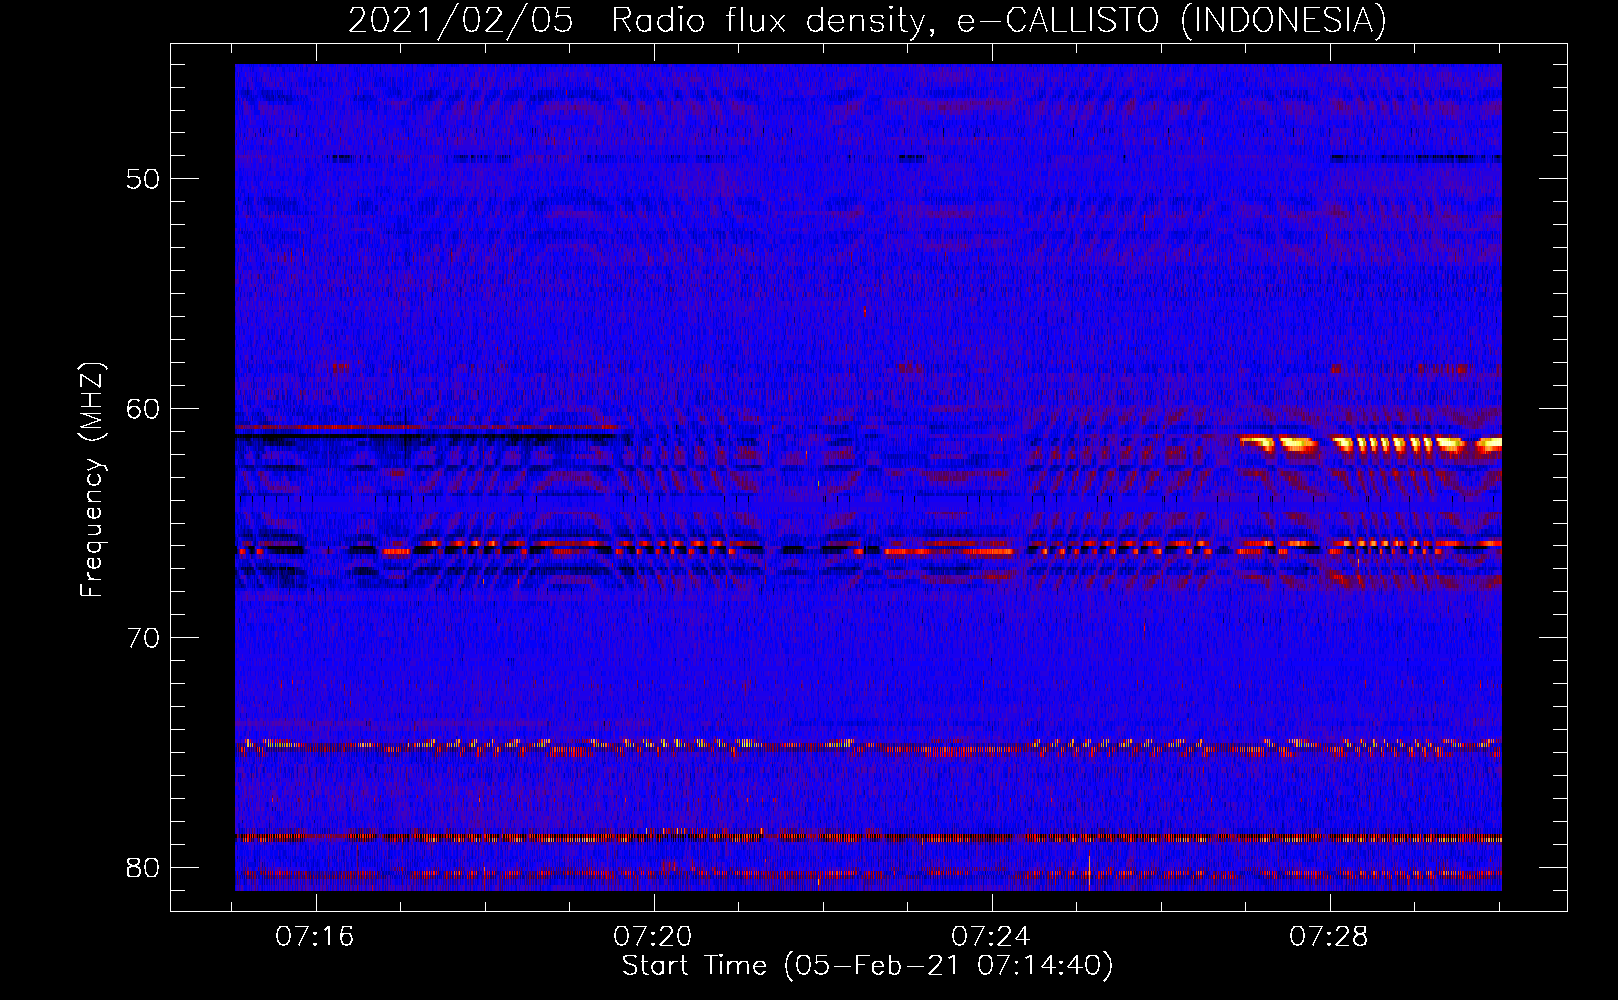Click the bright yellow burst near 61 MHz

point(1370,444)
